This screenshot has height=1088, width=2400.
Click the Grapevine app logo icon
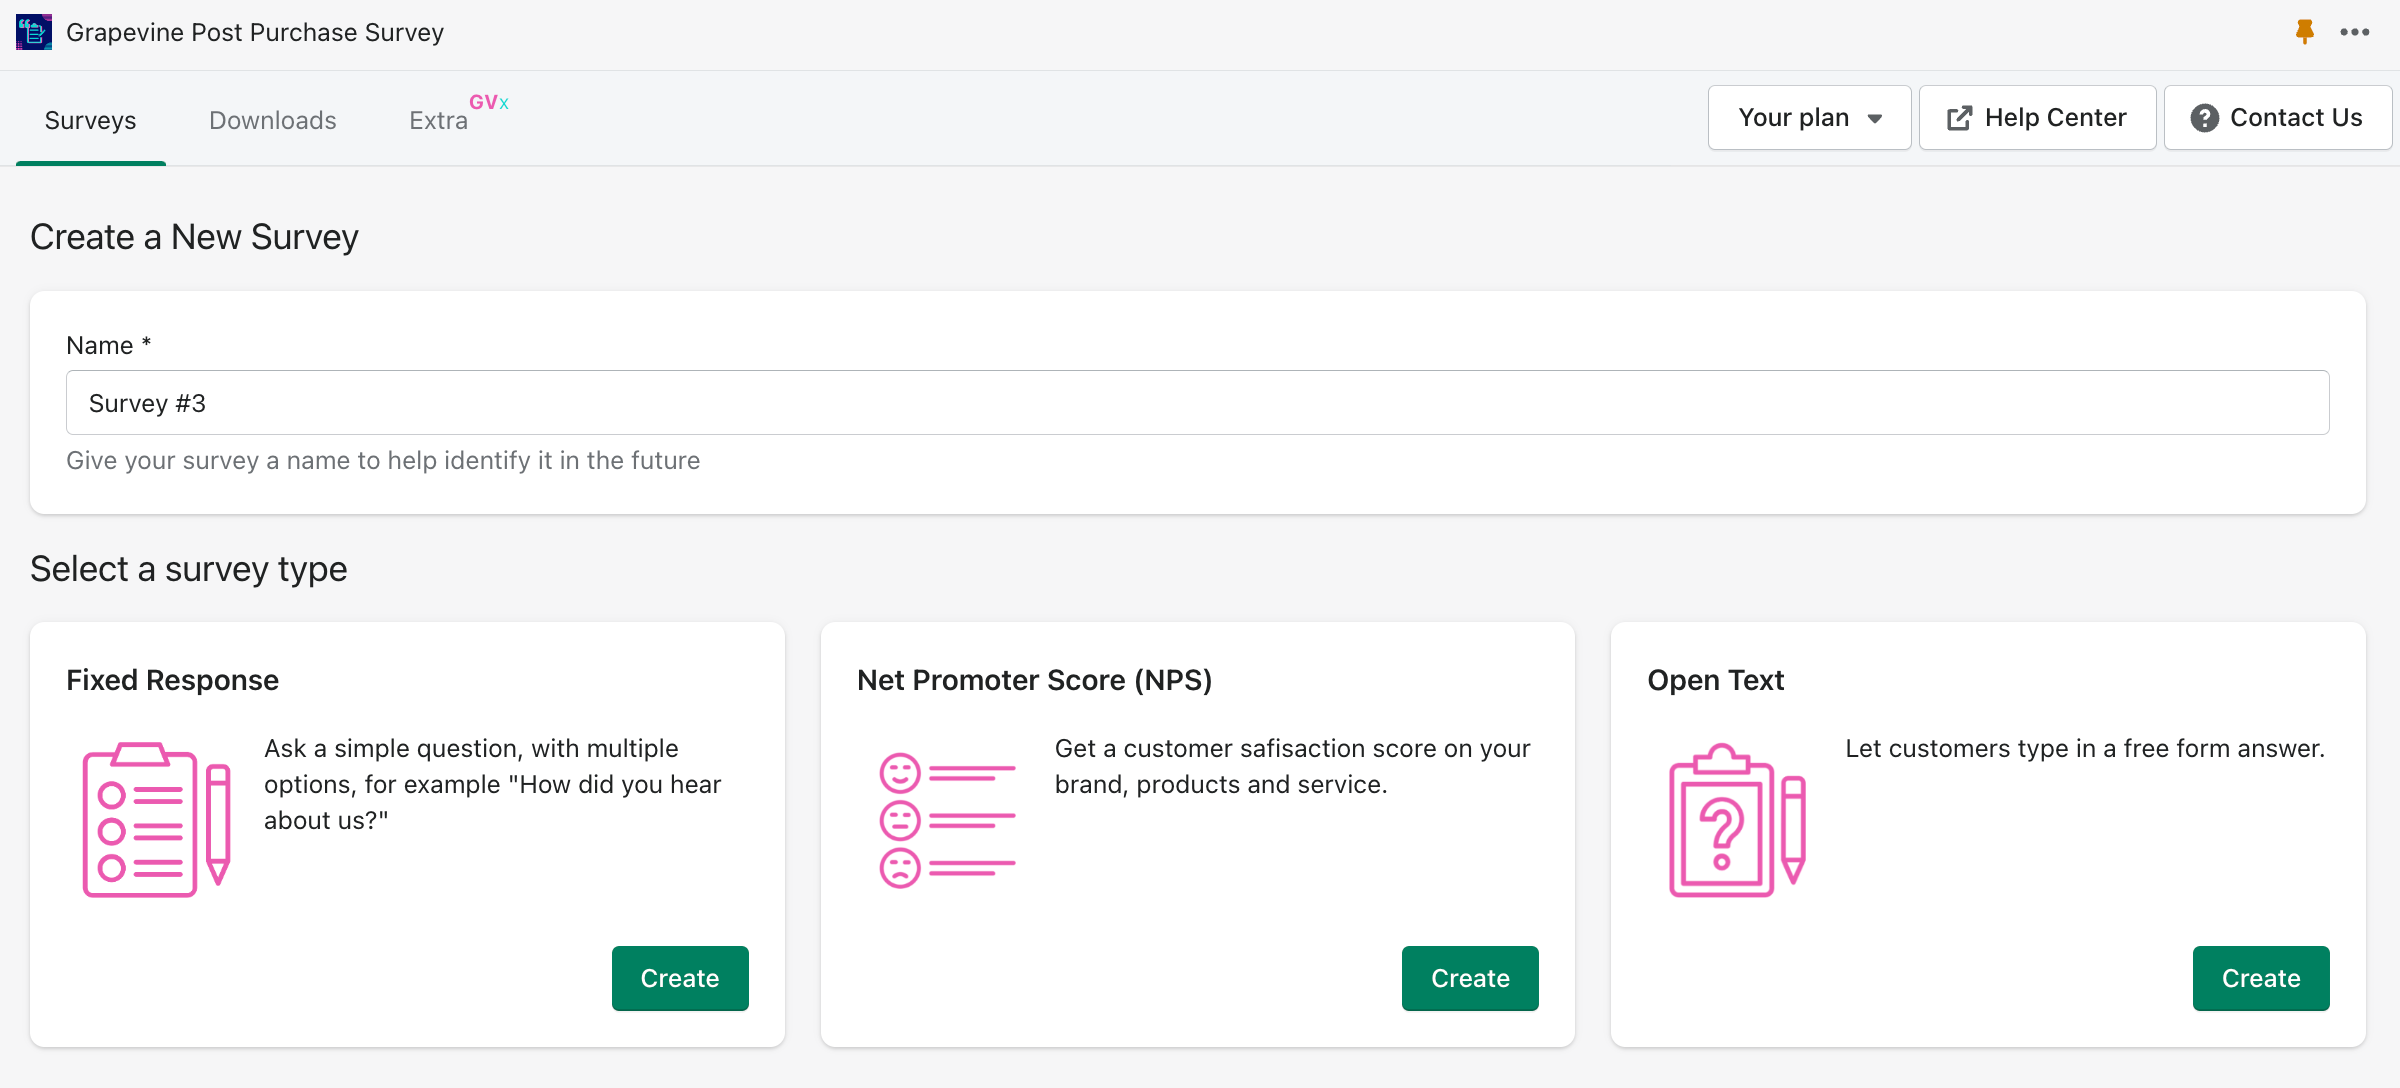(34, 32)
